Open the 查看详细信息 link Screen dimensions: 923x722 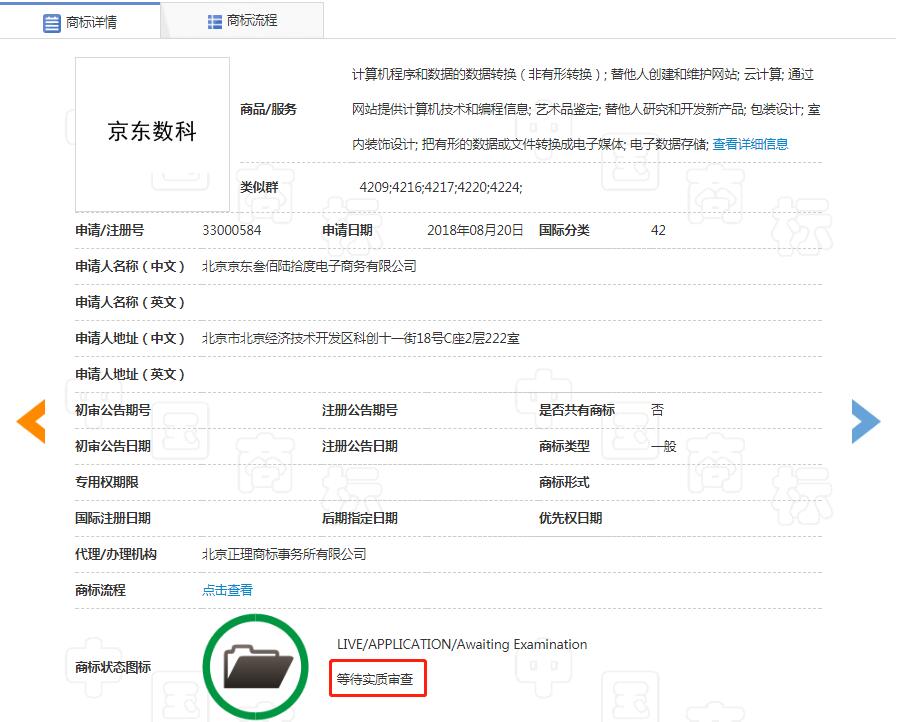coord(750,144)
